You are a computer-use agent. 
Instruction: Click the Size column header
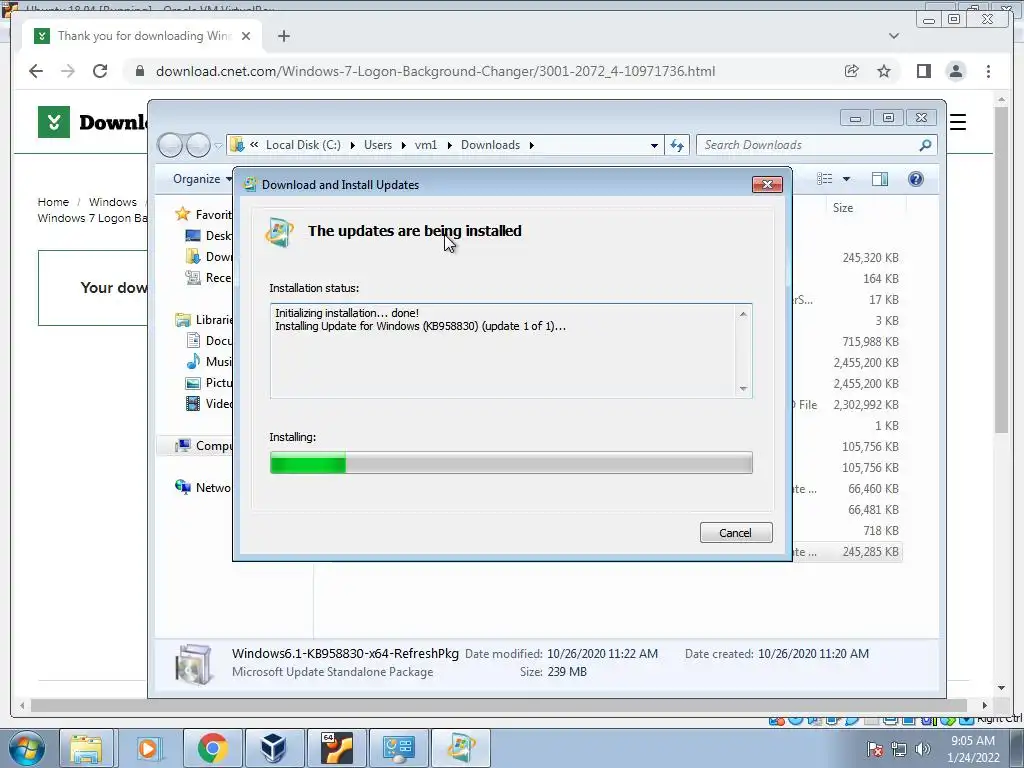[x=842, y=208]
